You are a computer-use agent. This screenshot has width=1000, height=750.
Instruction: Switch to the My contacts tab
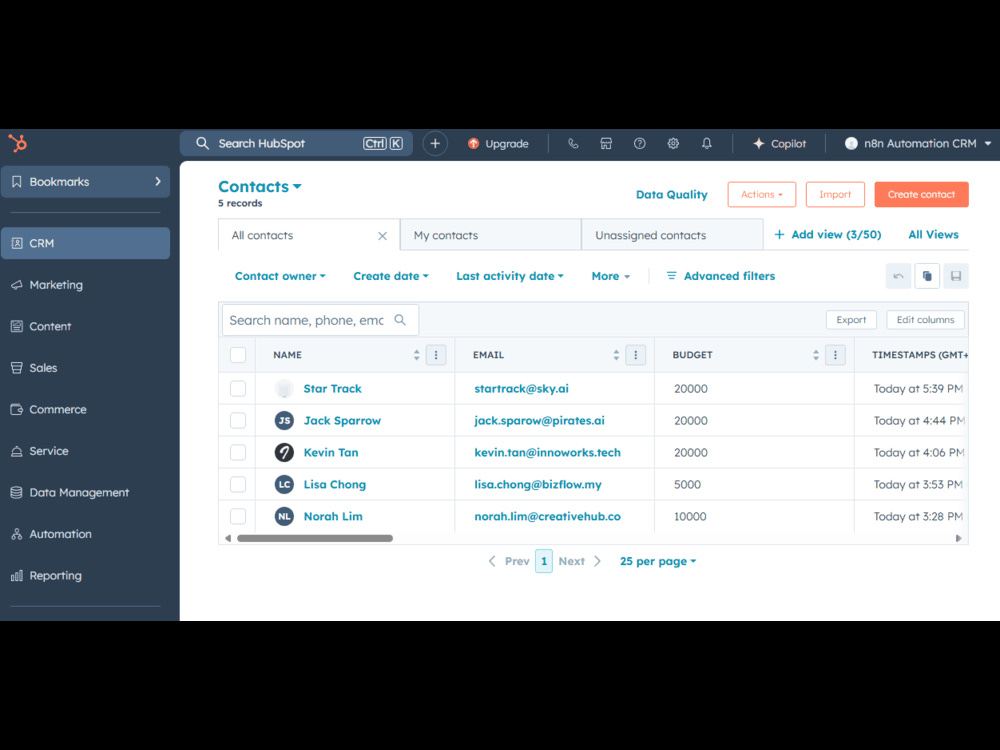[x=490, y=235]
